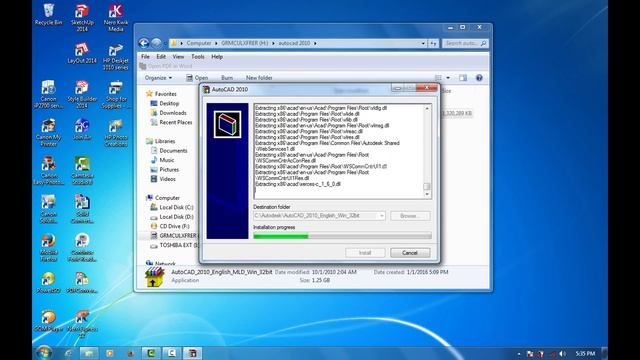Open the File menu in Explorer
This screenshot has height=360, width=640.
pos(145,57)
